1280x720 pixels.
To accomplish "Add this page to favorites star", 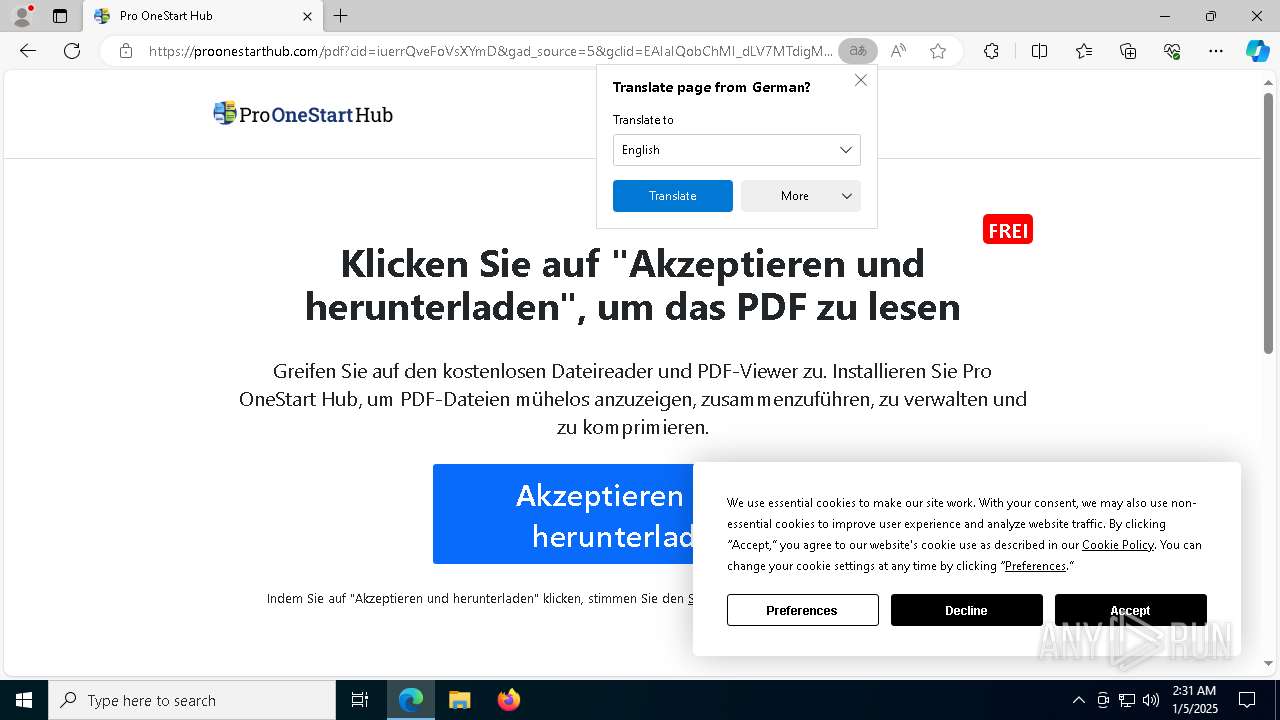I will pos(938,51).
